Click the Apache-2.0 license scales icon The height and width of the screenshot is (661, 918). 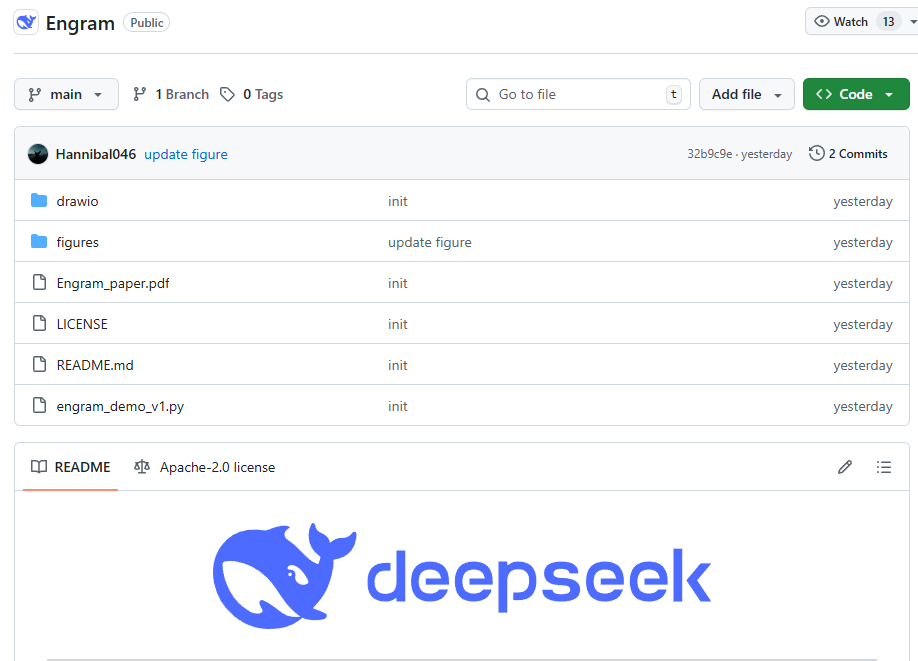click(x=142, y=467)
